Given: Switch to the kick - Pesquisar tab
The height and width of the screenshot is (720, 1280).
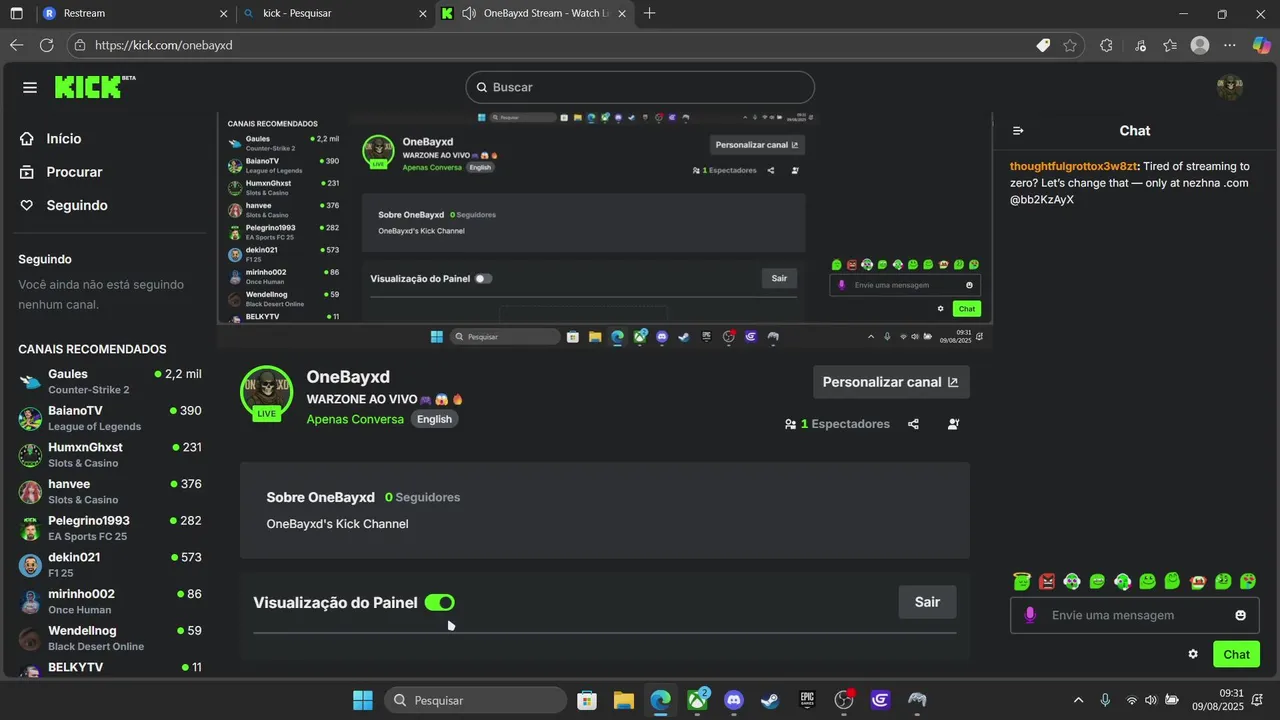Looking at the screenshot, I should tap(336, 14).
